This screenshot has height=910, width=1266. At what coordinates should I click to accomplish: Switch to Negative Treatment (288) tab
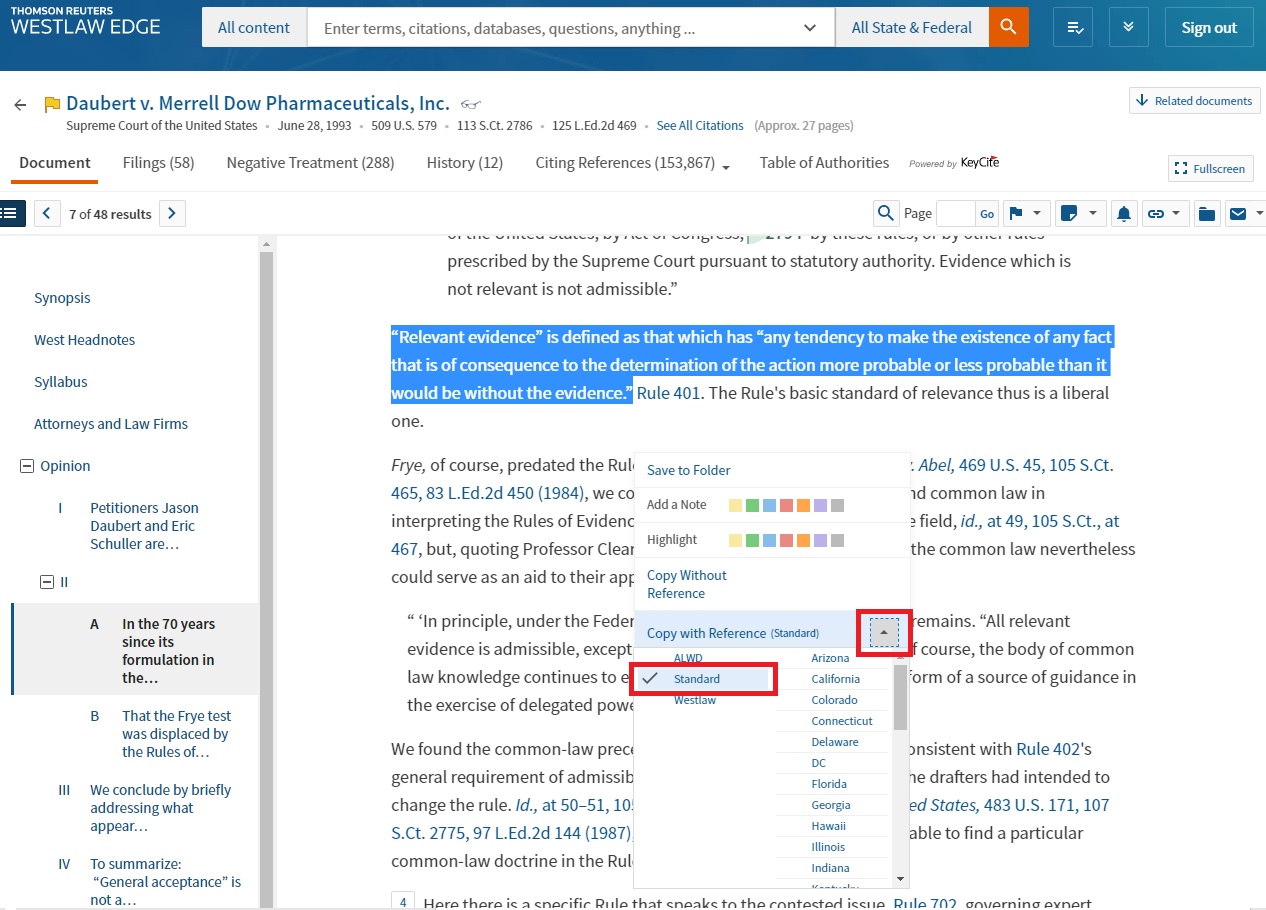(x=310, y=163)
